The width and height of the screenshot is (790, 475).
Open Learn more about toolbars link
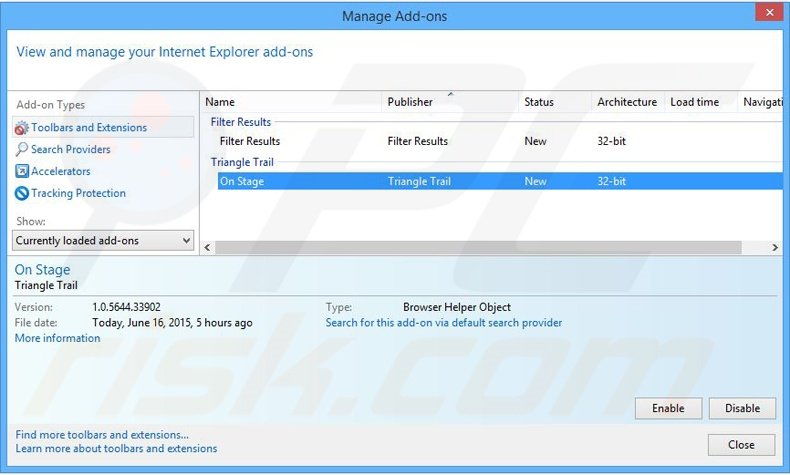click(116, 449)
